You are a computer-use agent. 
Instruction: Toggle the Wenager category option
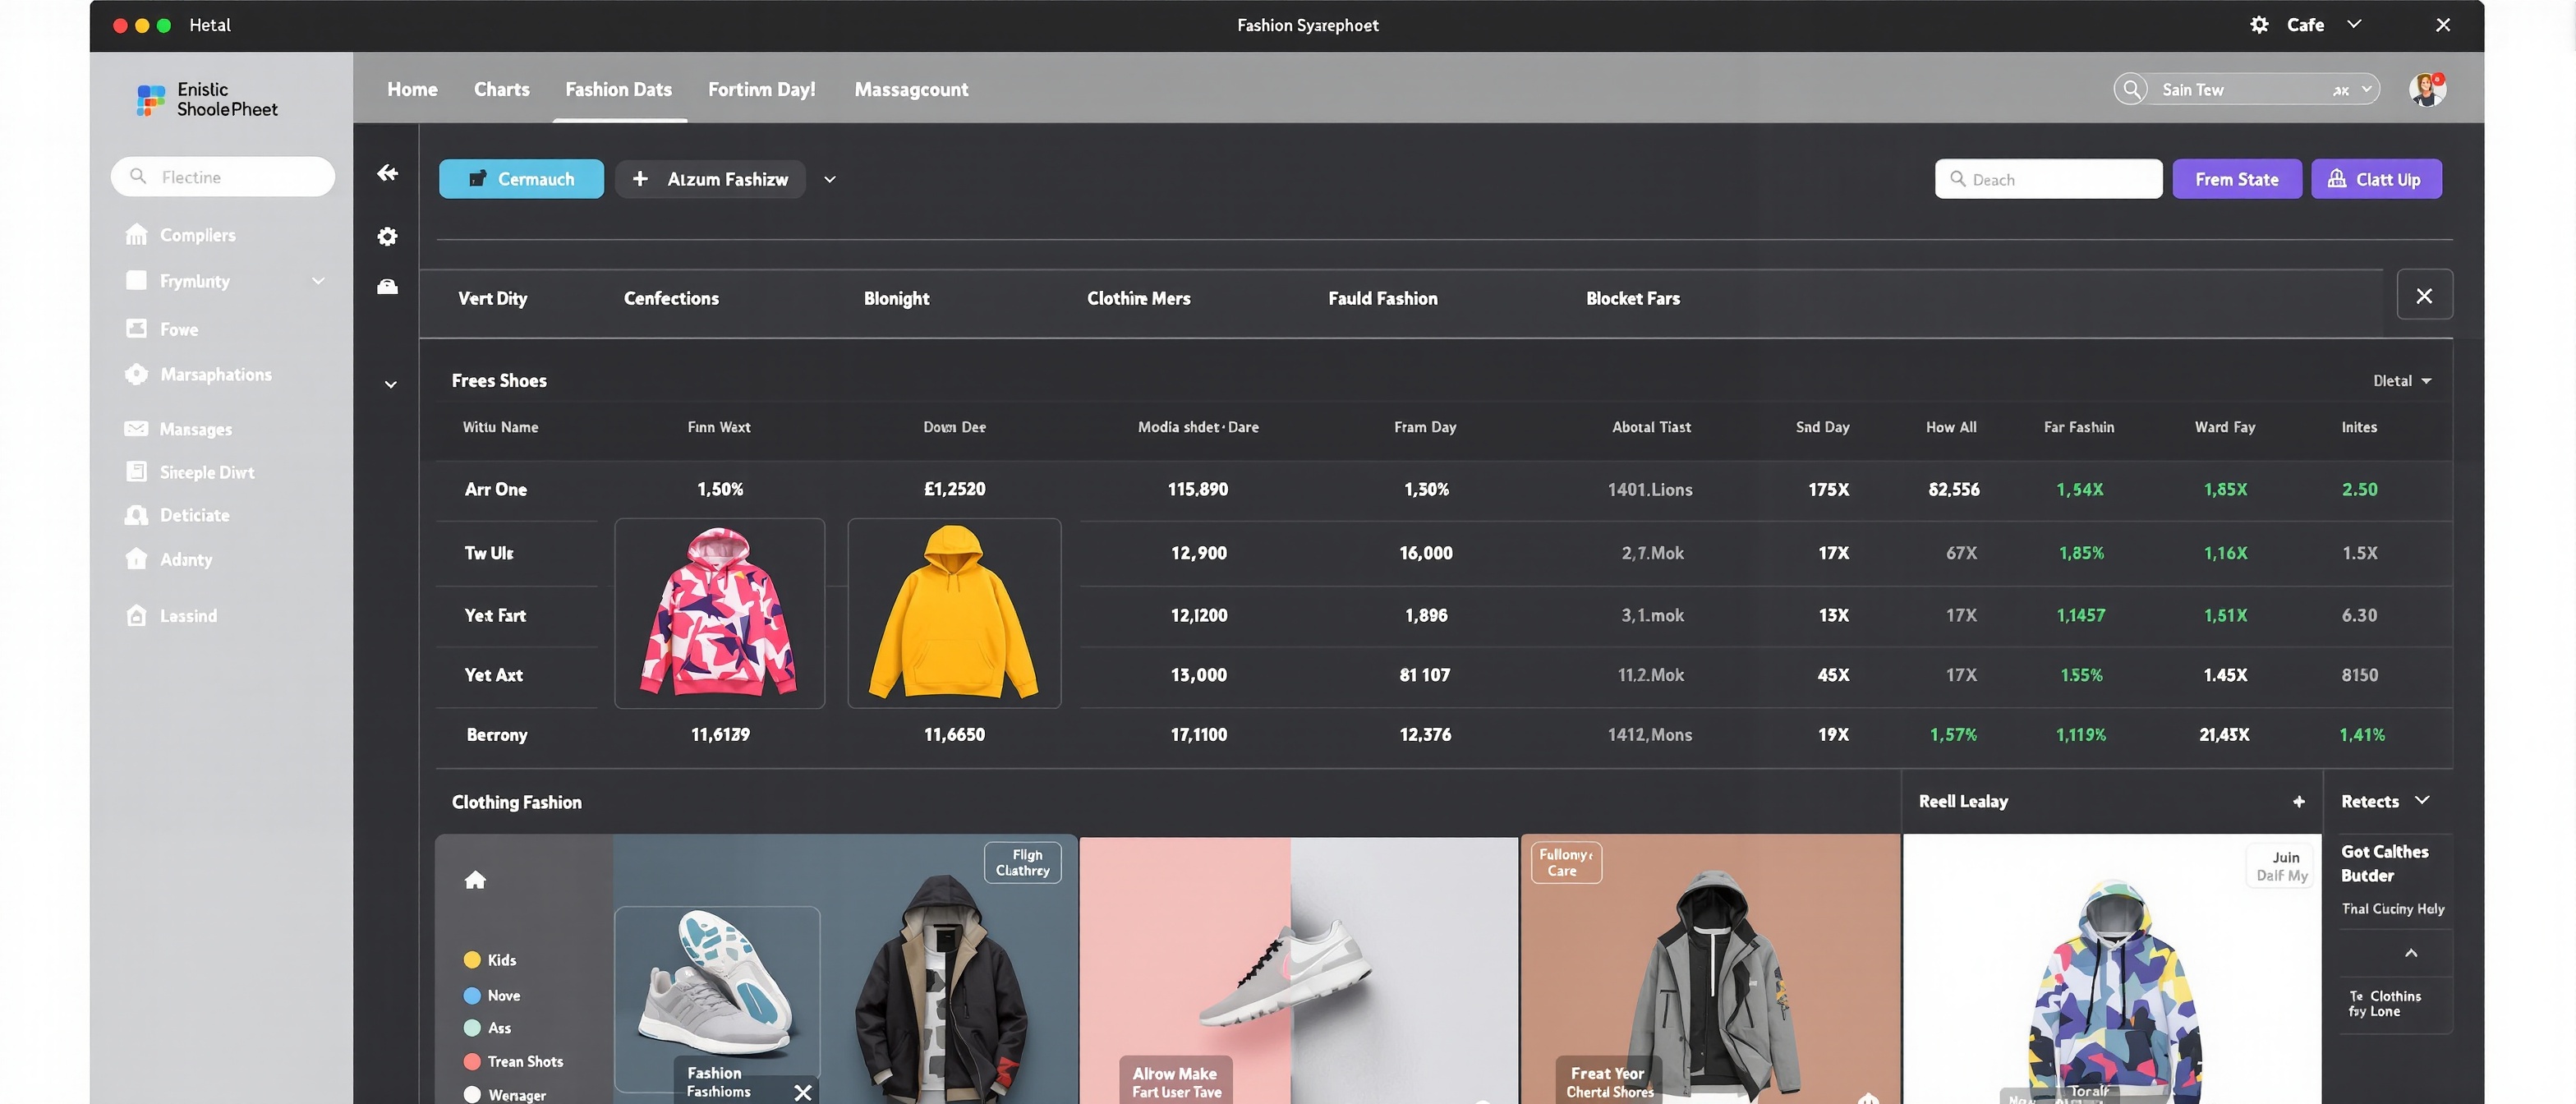tap(472, 1094)
